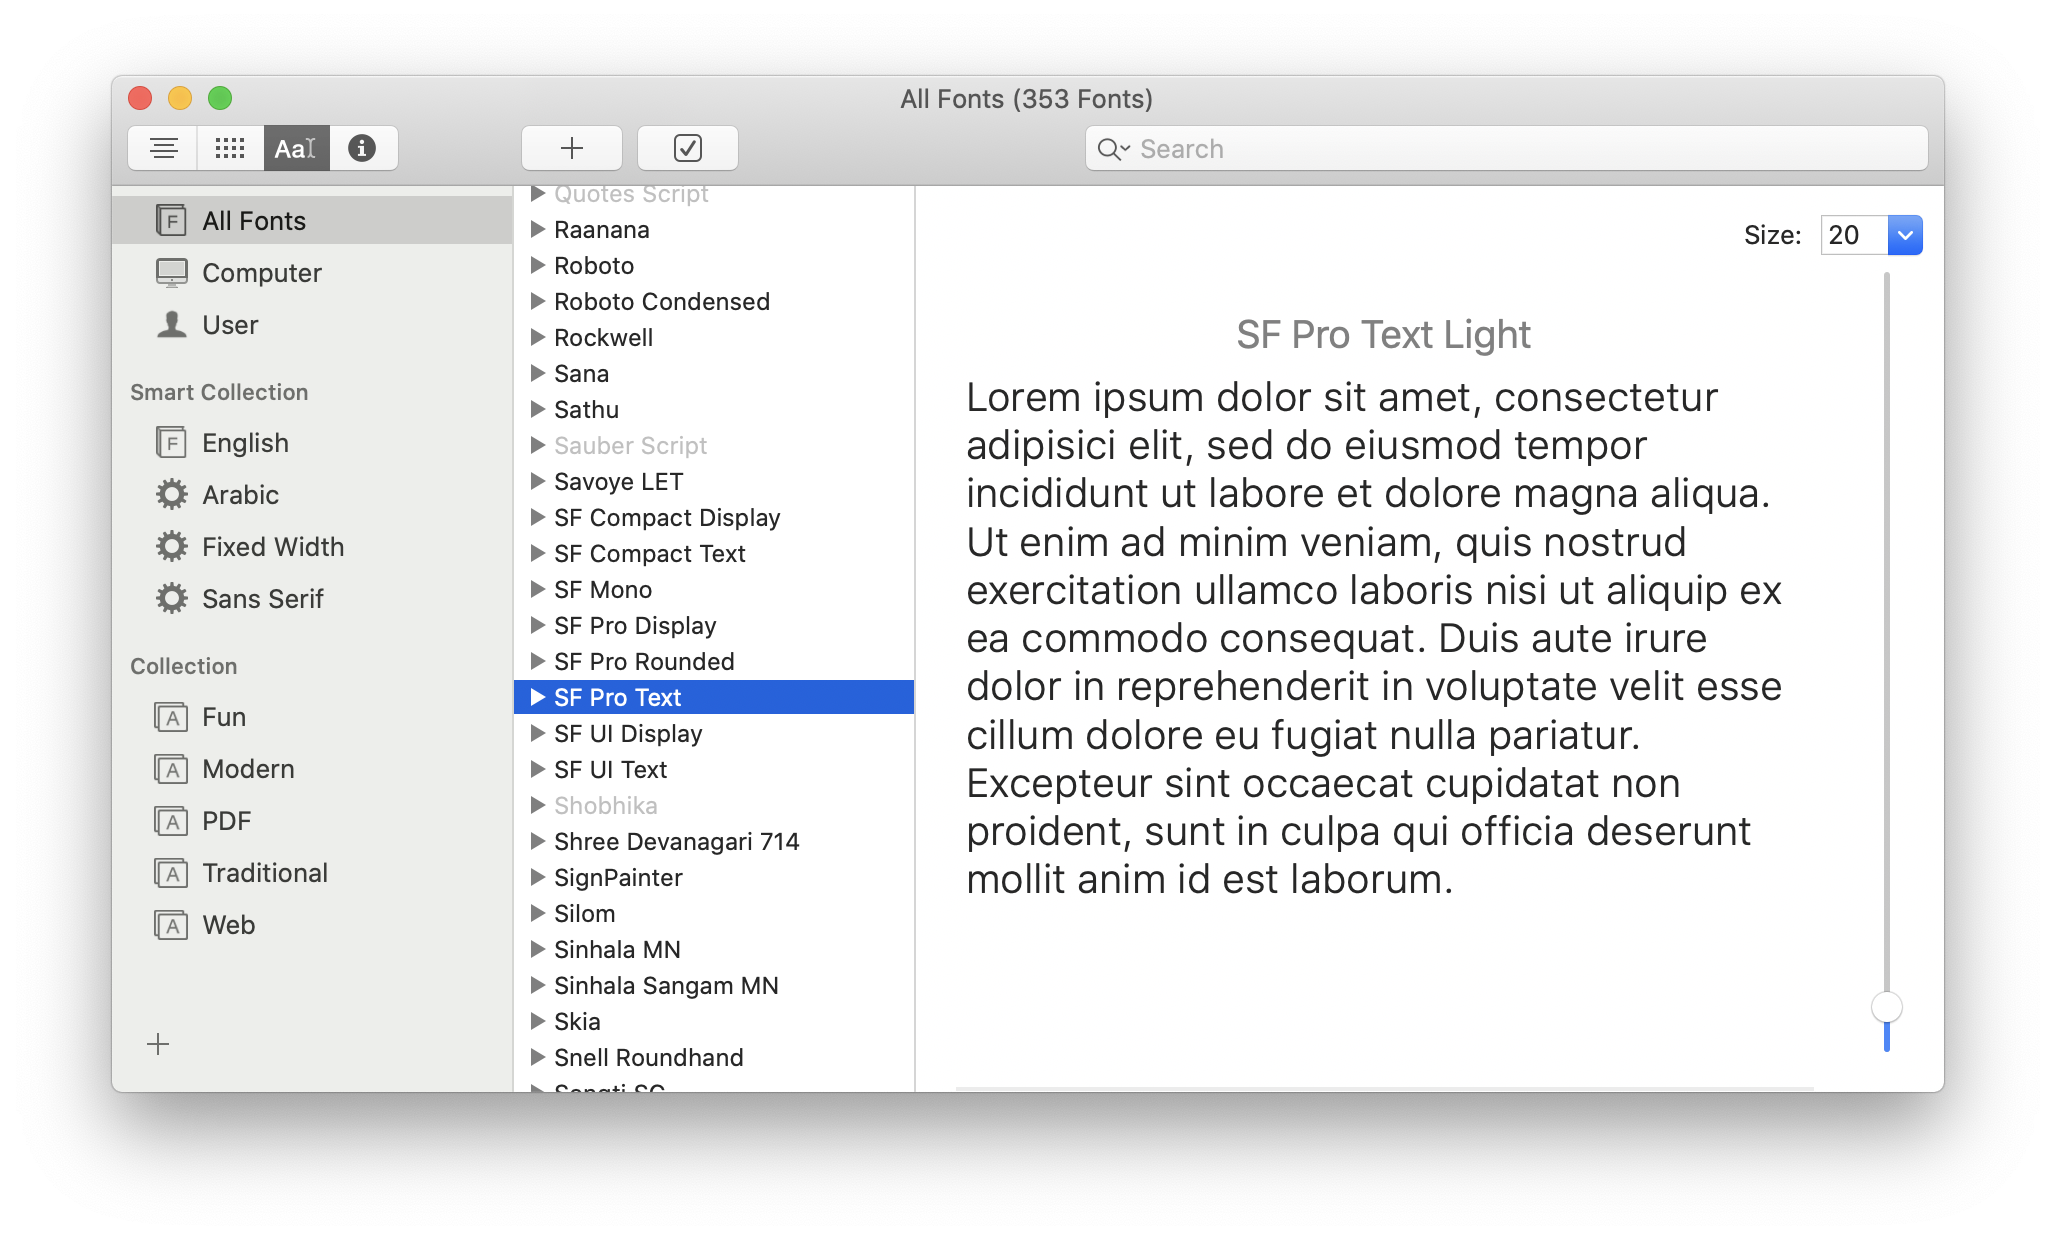Select the Savoye LET font family
The image size is (2056, 1240).
click(714, 482)
